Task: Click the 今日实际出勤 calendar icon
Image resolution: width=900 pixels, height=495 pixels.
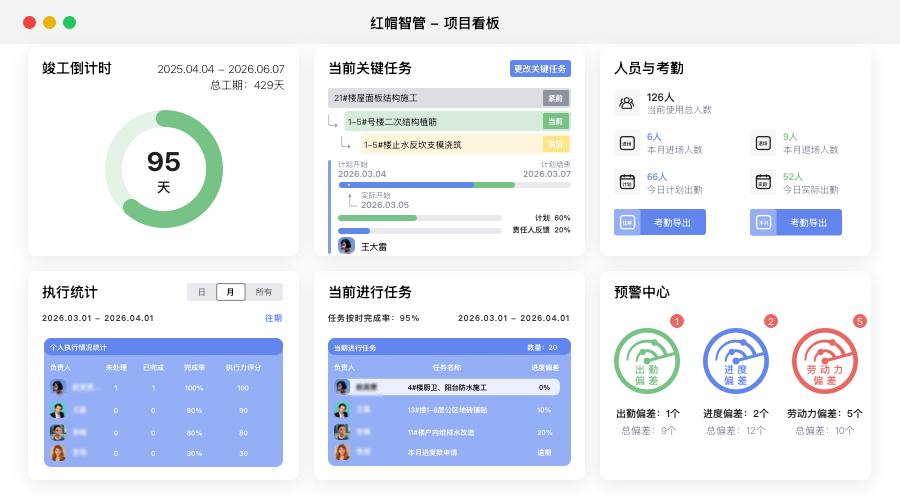Action: click(762, 182)
